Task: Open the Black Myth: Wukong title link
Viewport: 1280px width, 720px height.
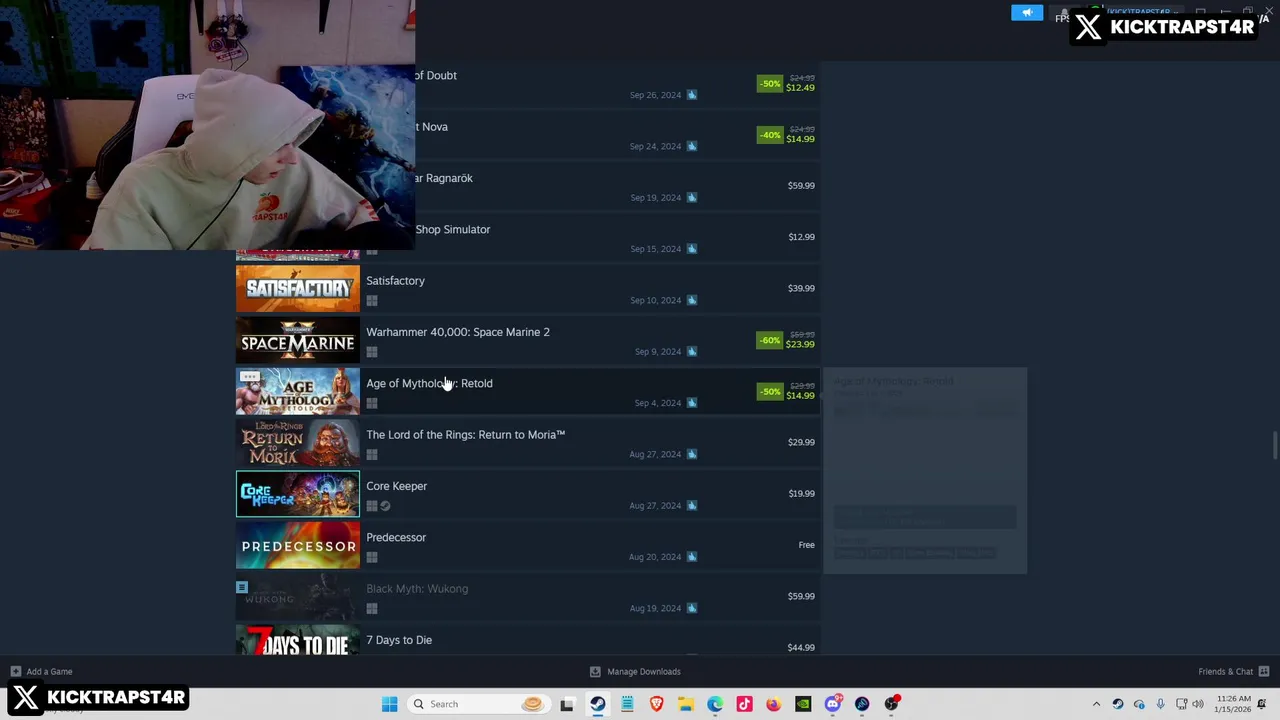Action: pyautogui.click(x=417, y=589)
